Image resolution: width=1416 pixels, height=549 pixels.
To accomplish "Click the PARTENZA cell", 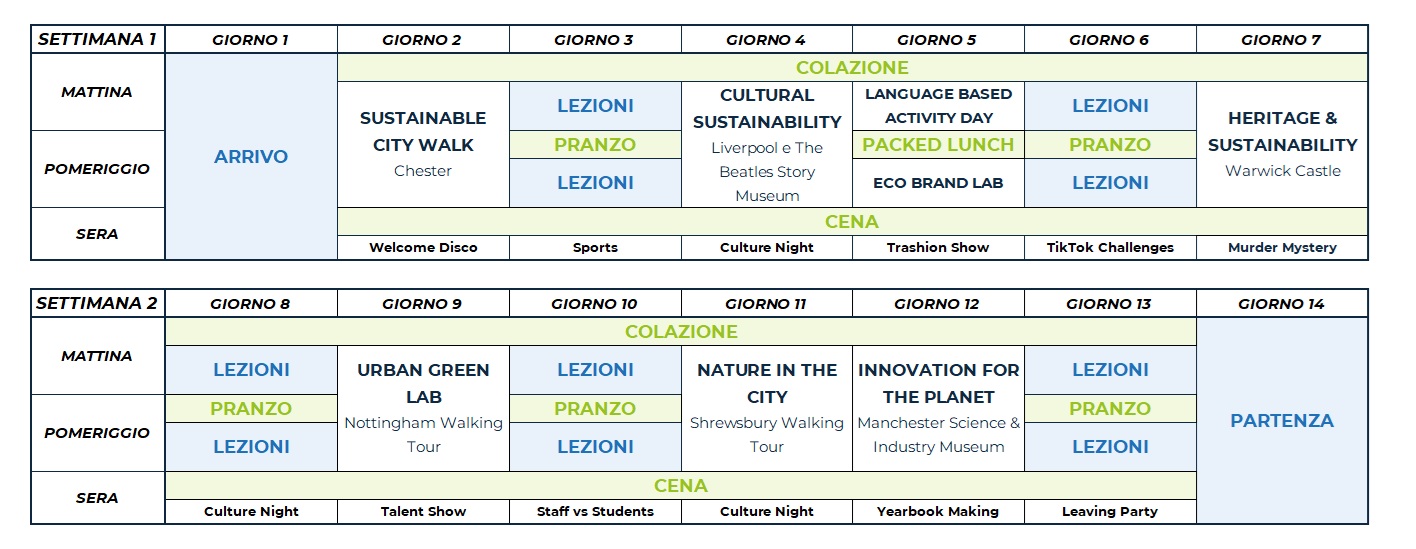I will (x=1282, y=421).
